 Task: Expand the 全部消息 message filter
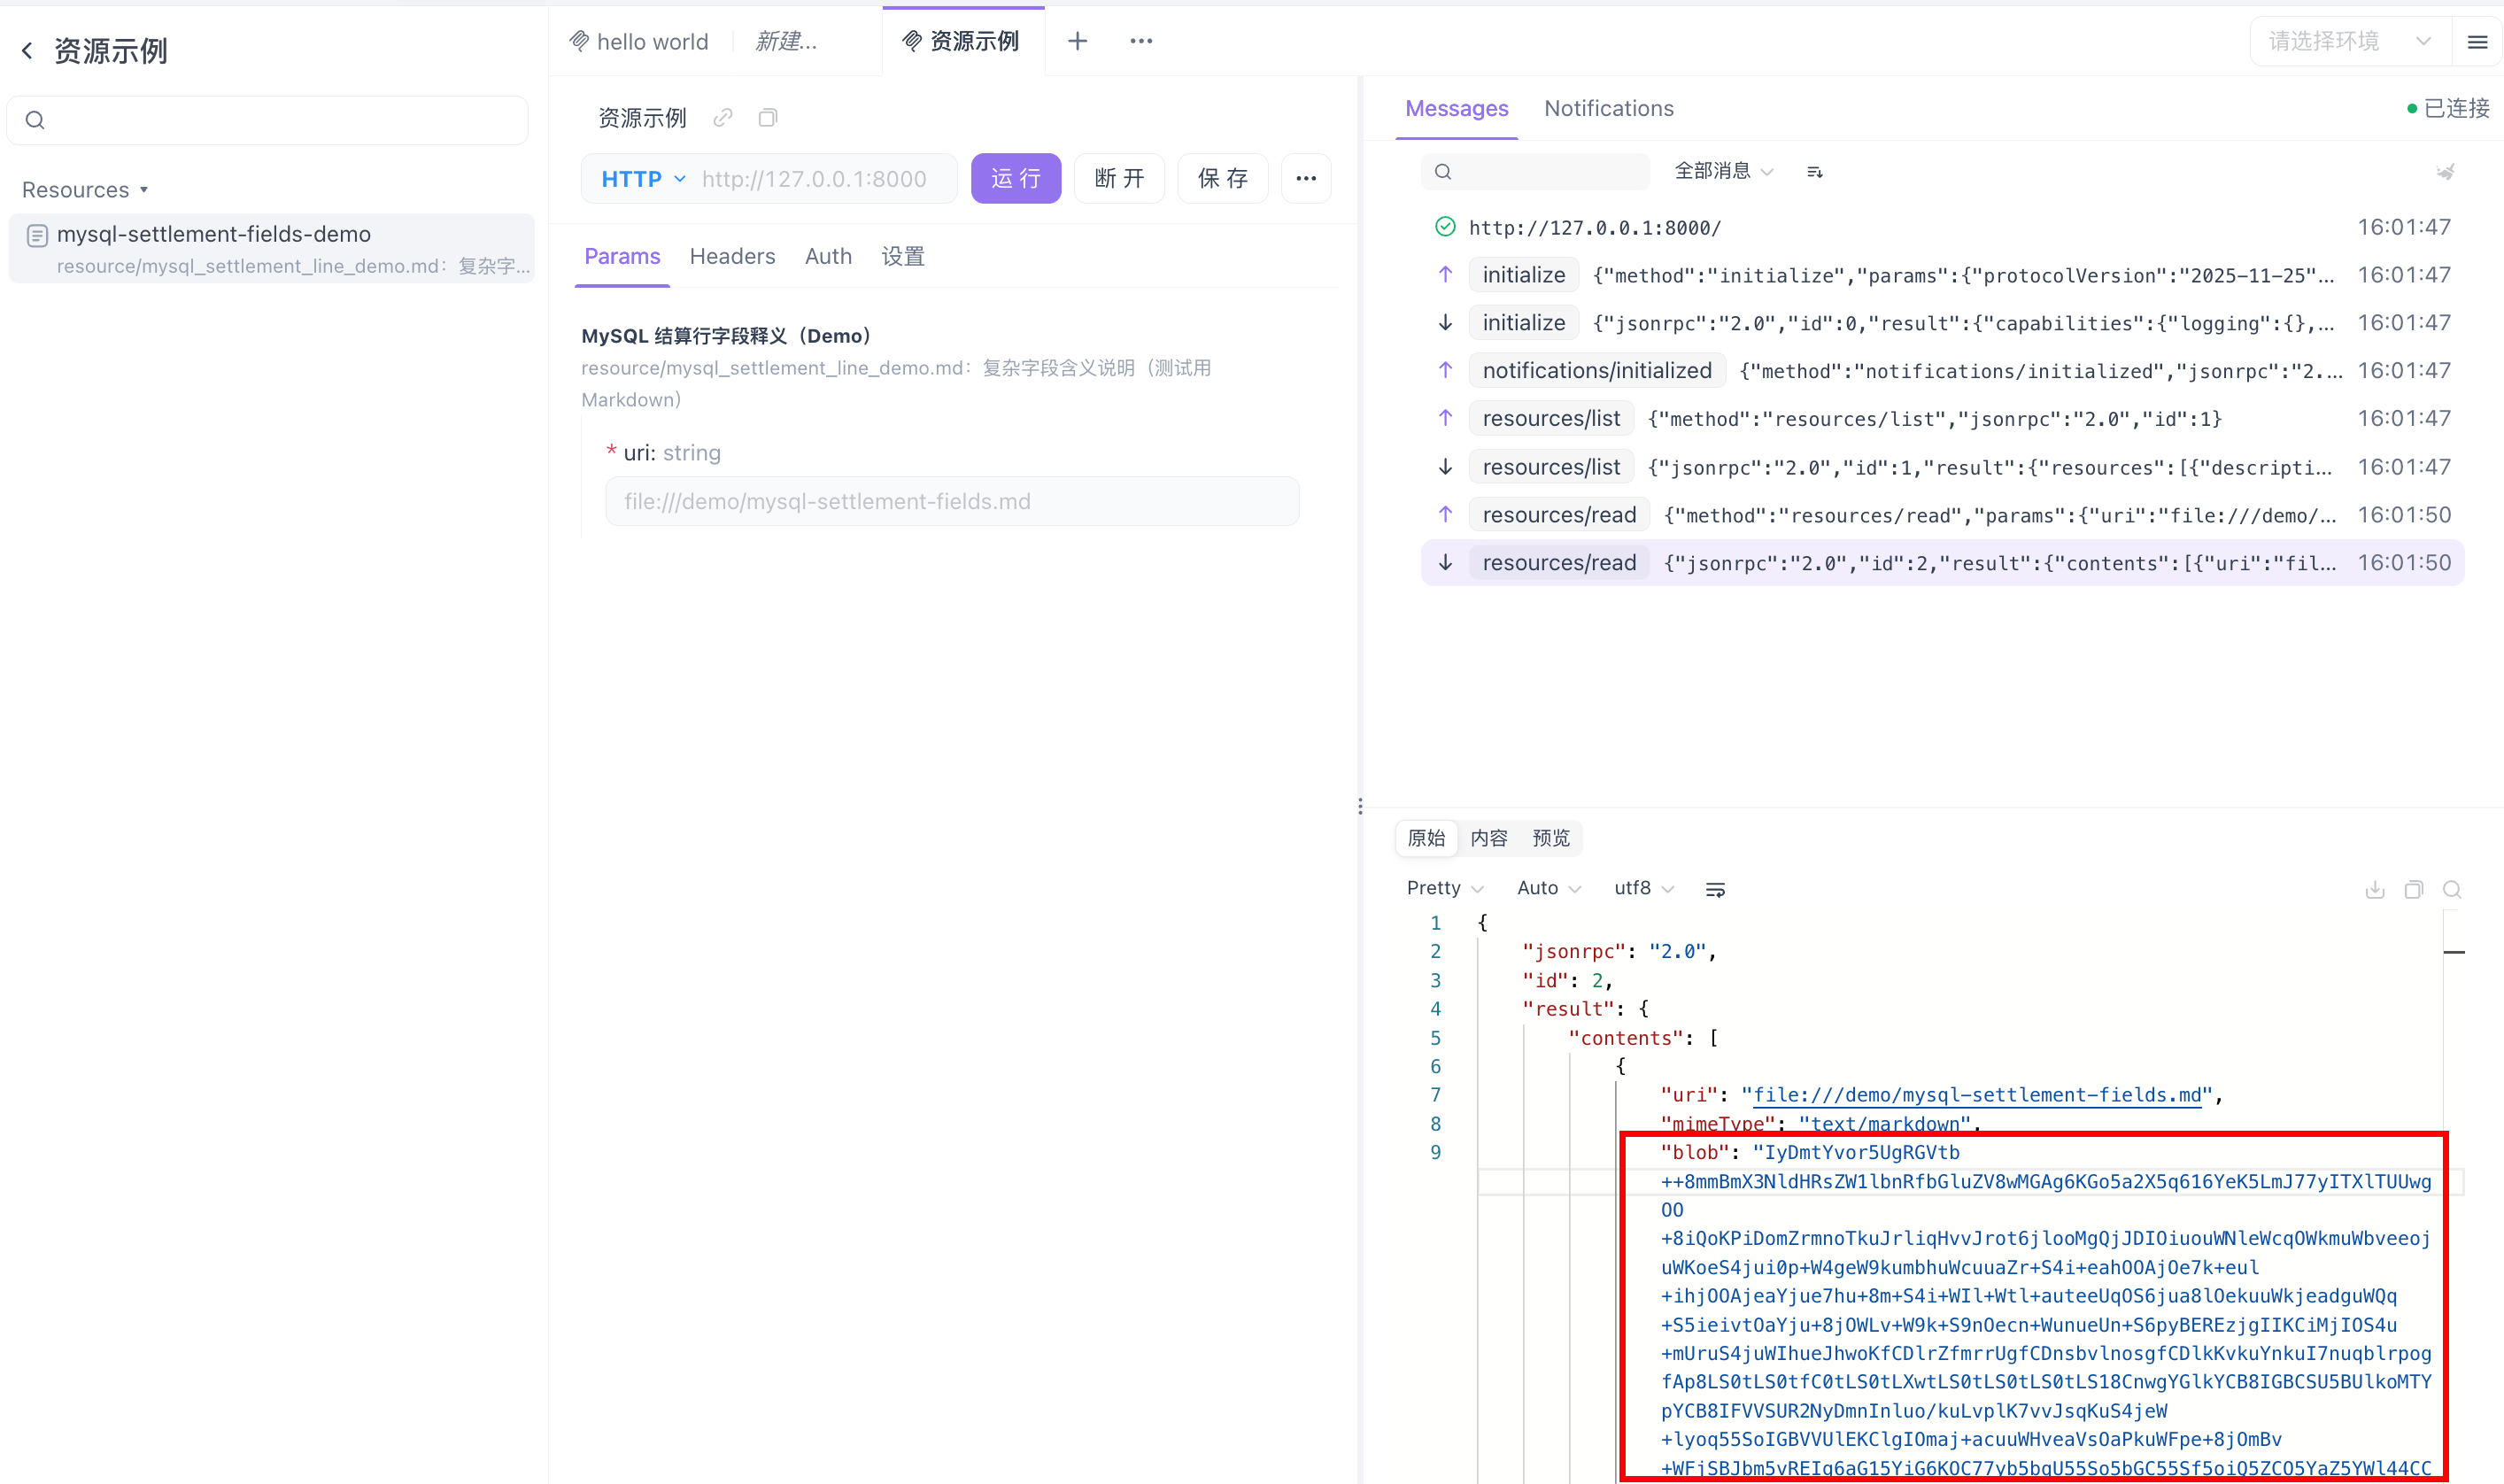pos(1724,171)
